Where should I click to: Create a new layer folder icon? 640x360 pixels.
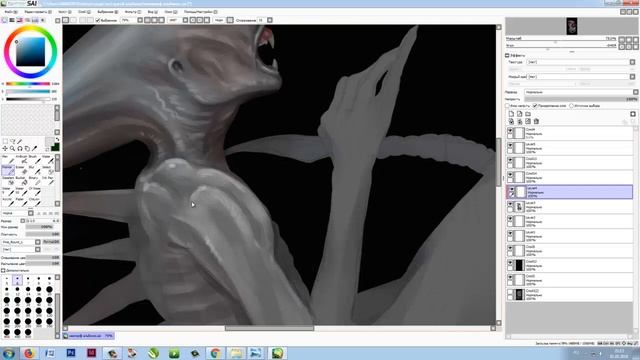pyautogui.click(x=528, y=114)
